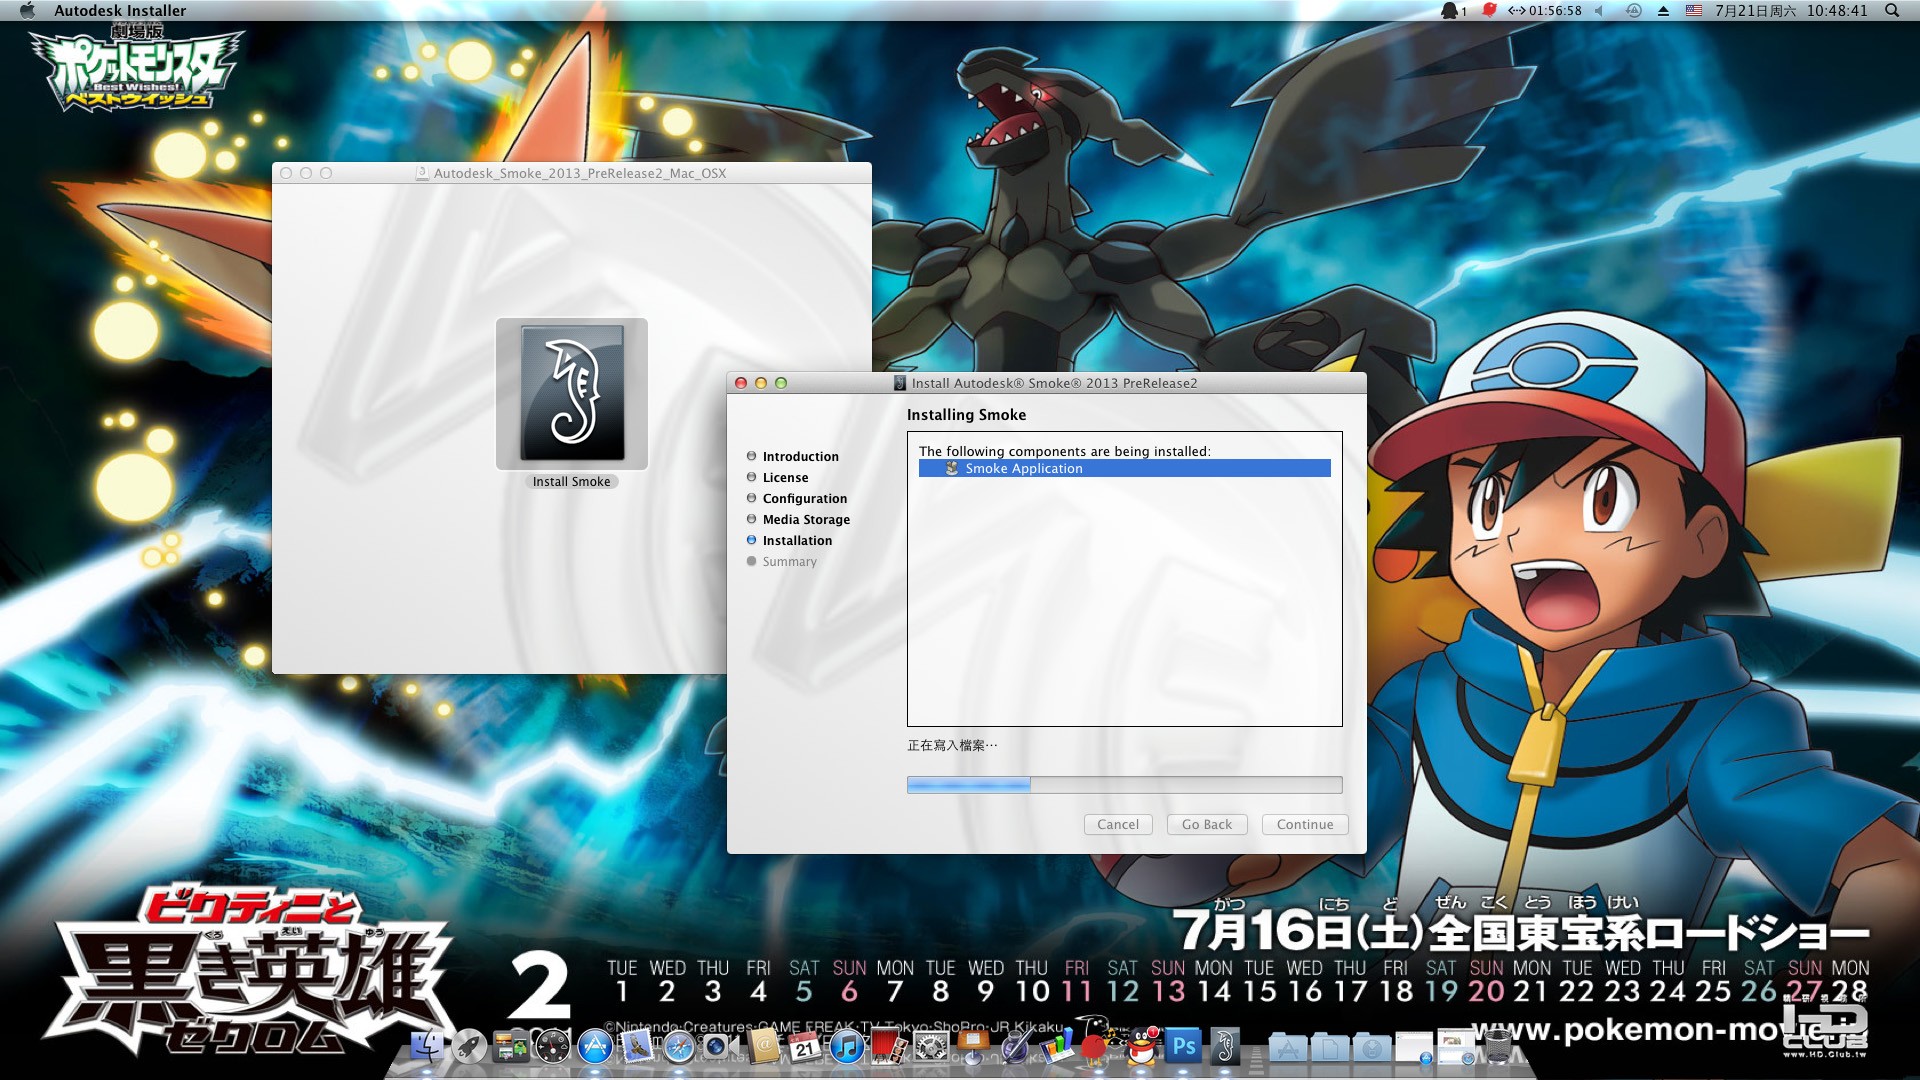Click the Time Machine menu bar icon
The height and width of the screenshot is (1080, 1920).
point(1633,10)
